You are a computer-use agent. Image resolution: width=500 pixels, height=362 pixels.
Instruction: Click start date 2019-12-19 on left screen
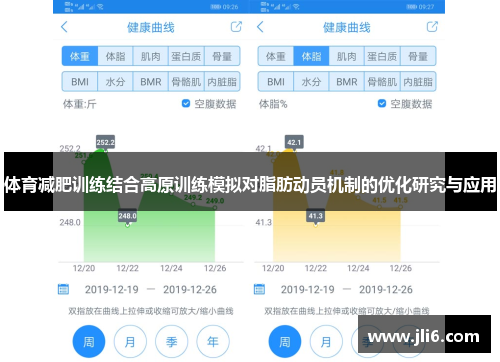(111, 289)
